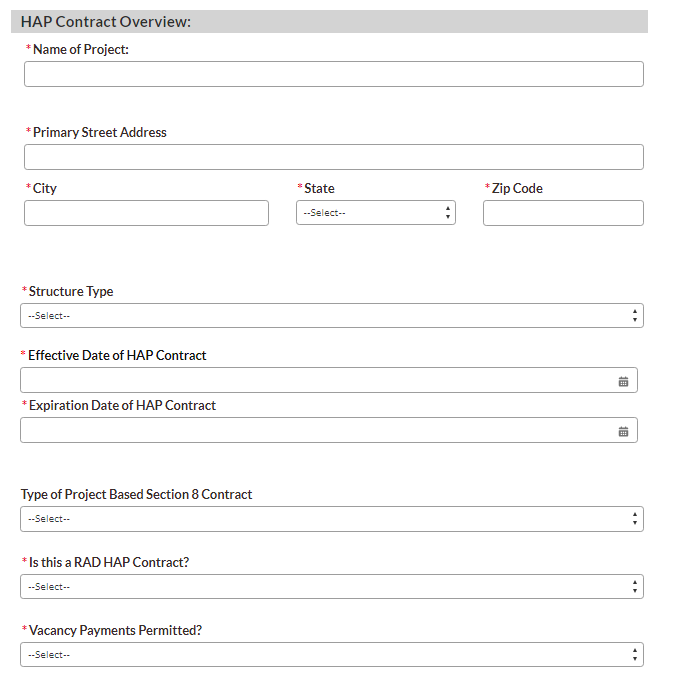Click the Is this a RAD HAP Contract label
This screenshot has width=686, height=678.
108,562
